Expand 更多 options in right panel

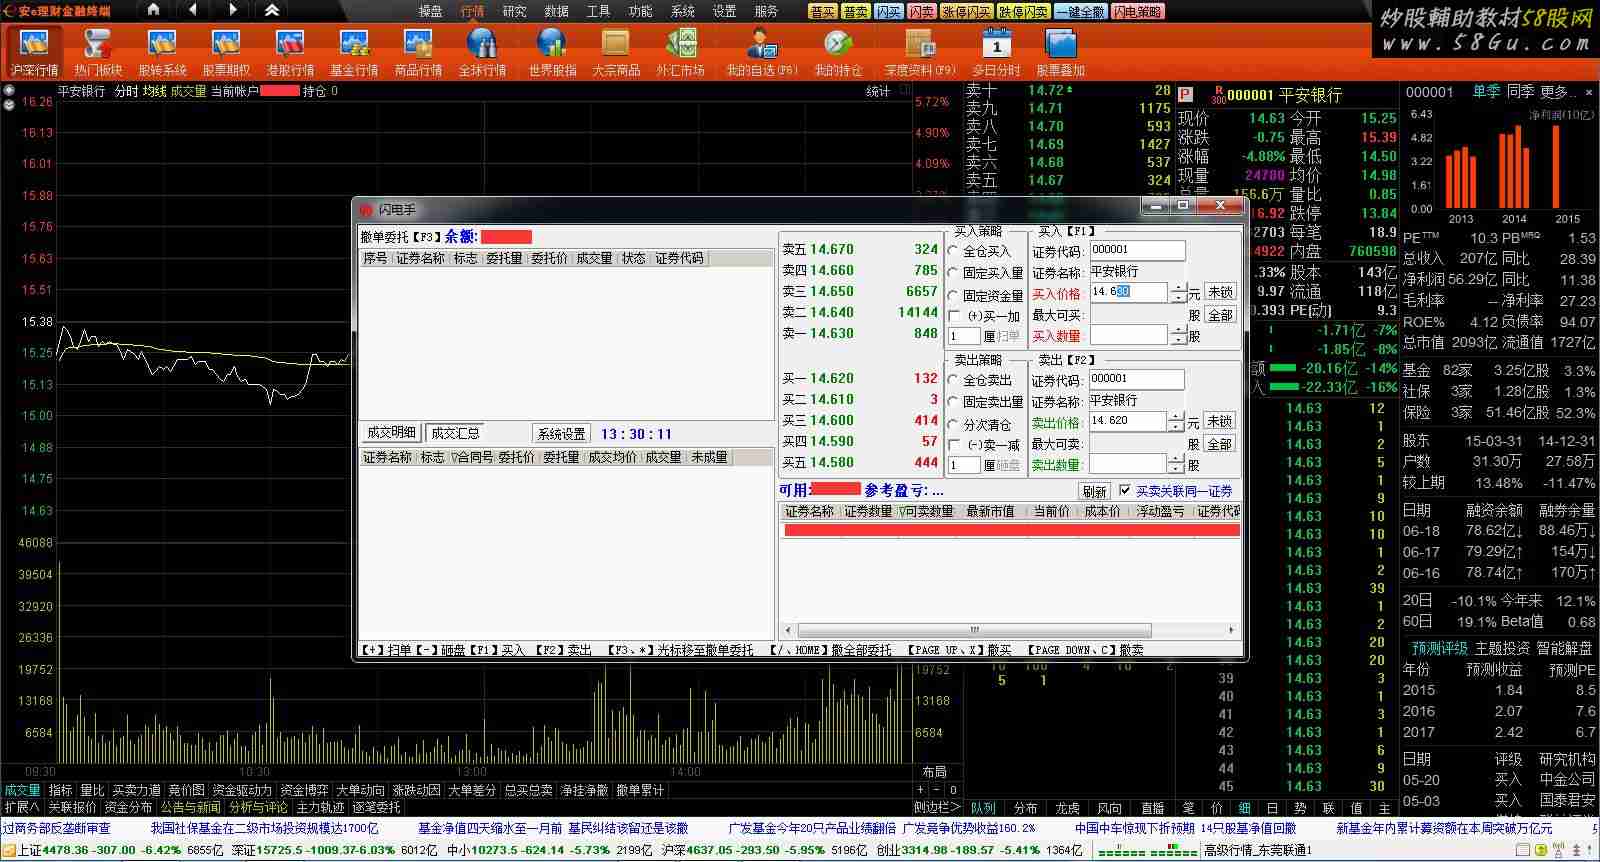coord(1560,92)
